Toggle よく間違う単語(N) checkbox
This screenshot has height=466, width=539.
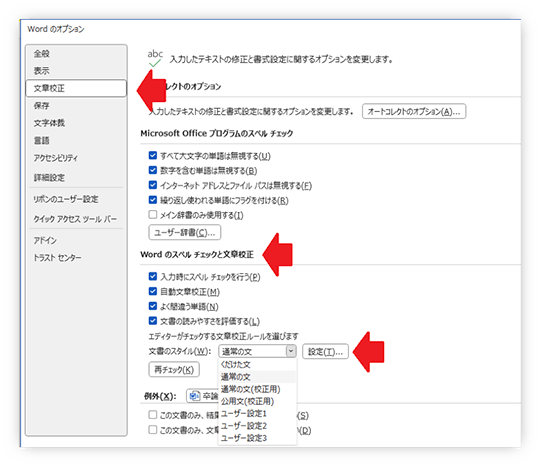pos(153,306)
